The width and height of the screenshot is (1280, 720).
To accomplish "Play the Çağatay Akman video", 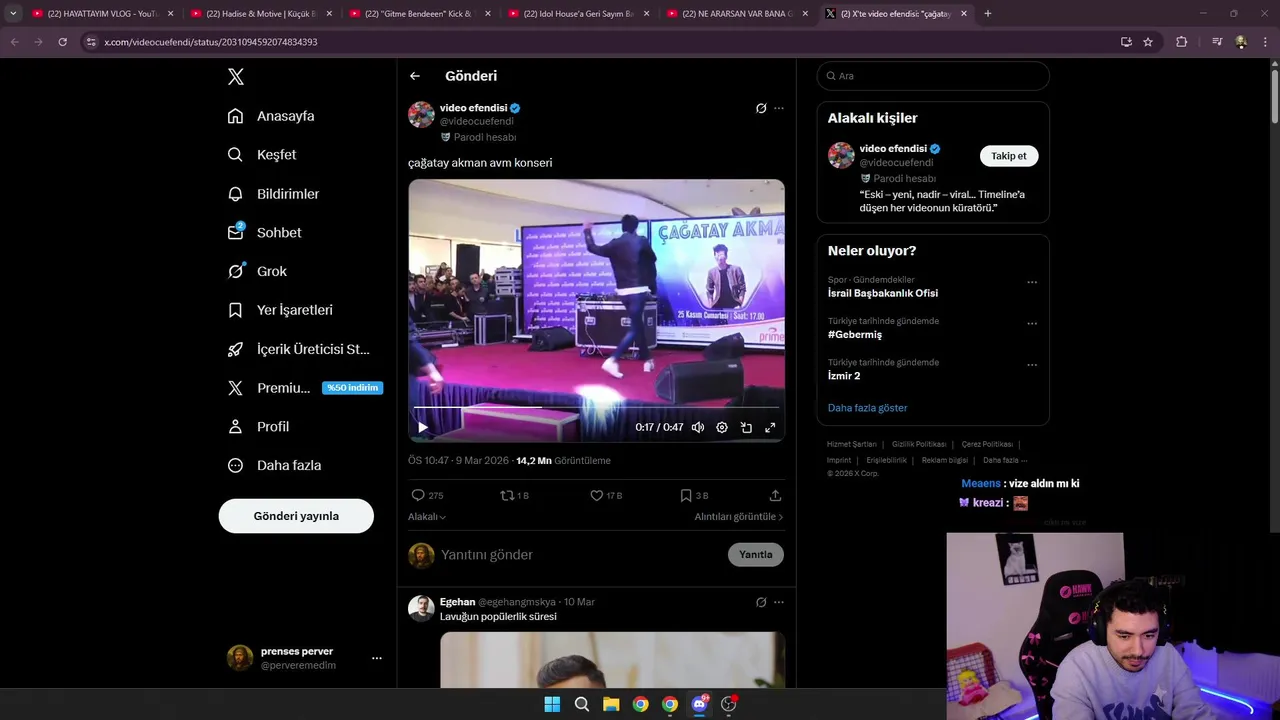I will coord(423,427).
